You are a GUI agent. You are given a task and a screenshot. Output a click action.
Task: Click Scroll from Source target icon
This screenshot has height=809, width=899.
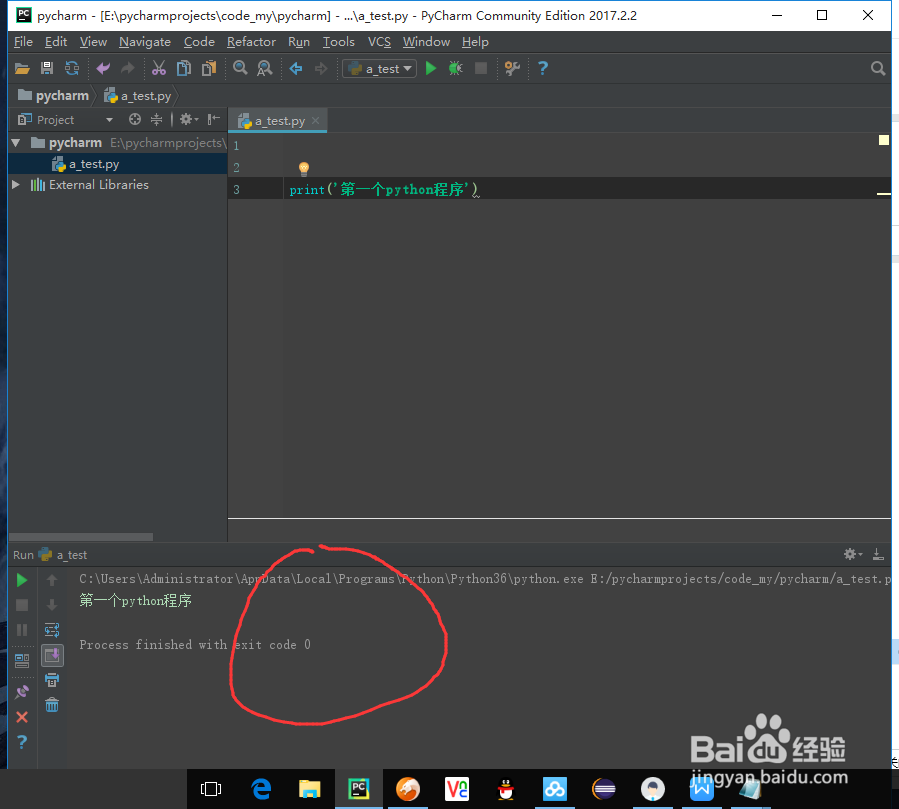[135, 119]
